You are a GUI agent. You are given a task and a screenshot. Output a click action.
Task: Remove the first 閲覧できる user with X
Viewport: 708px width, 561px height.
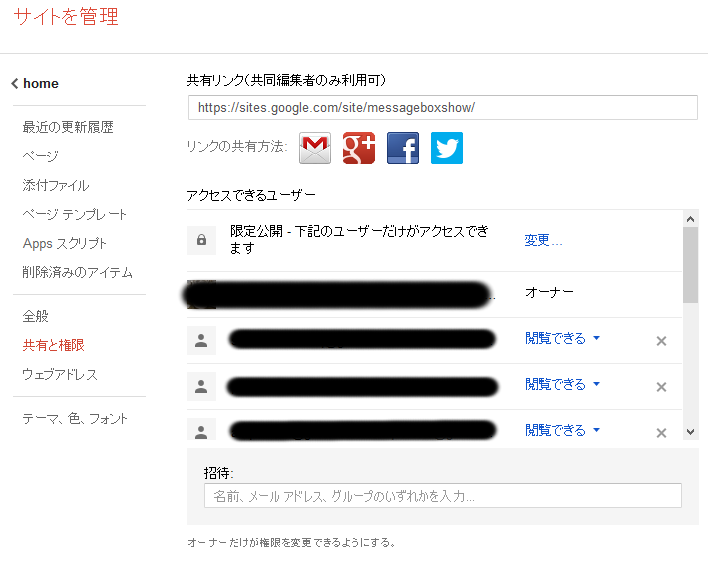(x=661, y=341)
